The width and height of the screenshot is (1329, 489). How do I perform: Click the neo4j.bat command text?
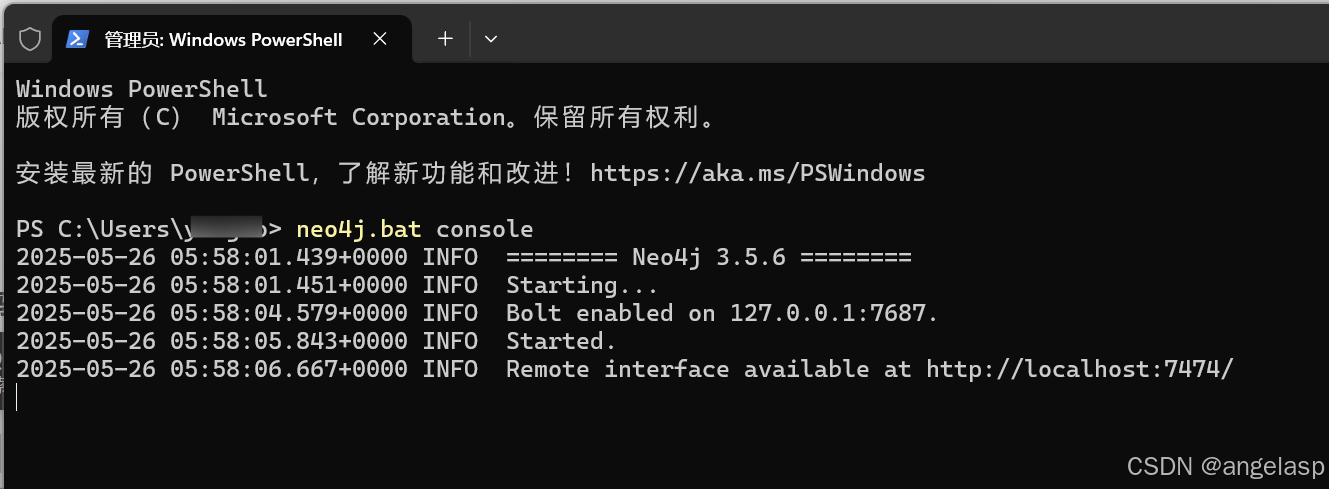click(358, 229)
